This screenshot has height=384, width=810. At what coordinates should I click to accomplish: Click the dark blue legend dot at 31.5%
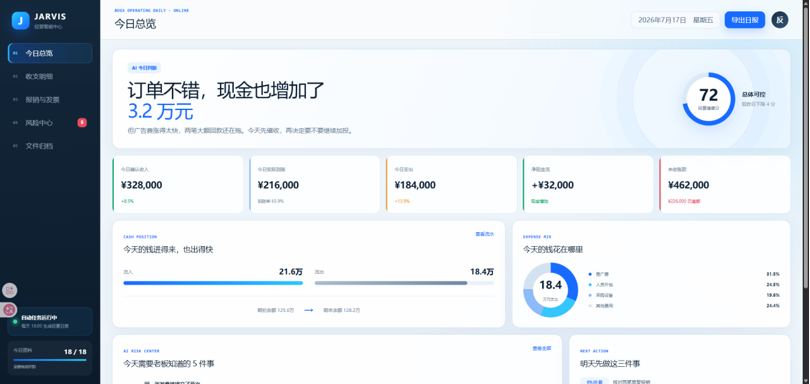point(590,274)
